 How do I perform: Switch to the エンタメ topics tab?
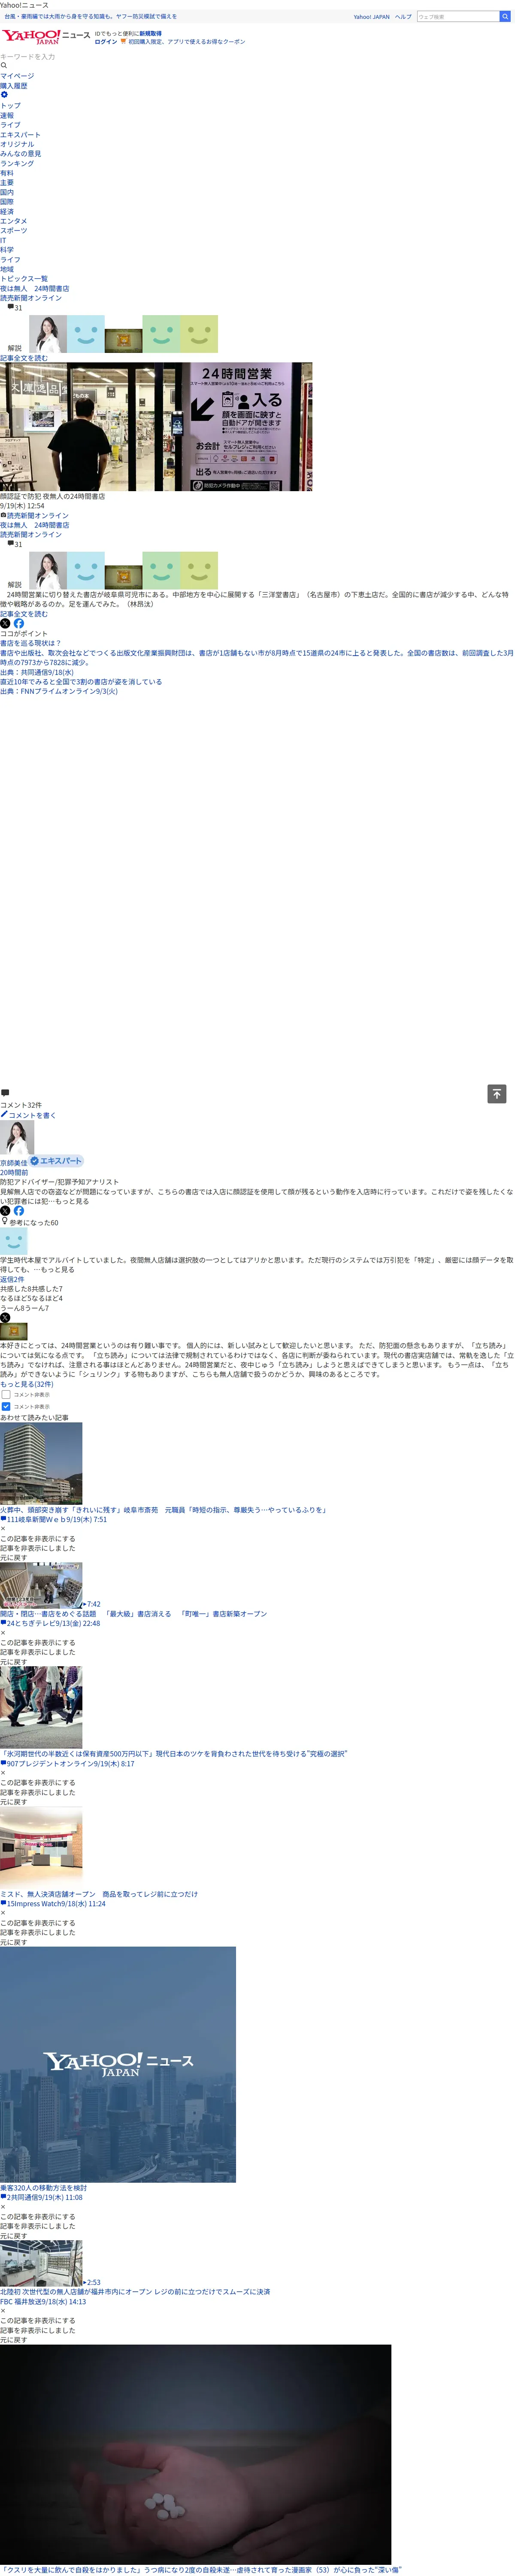pos(14,221)
